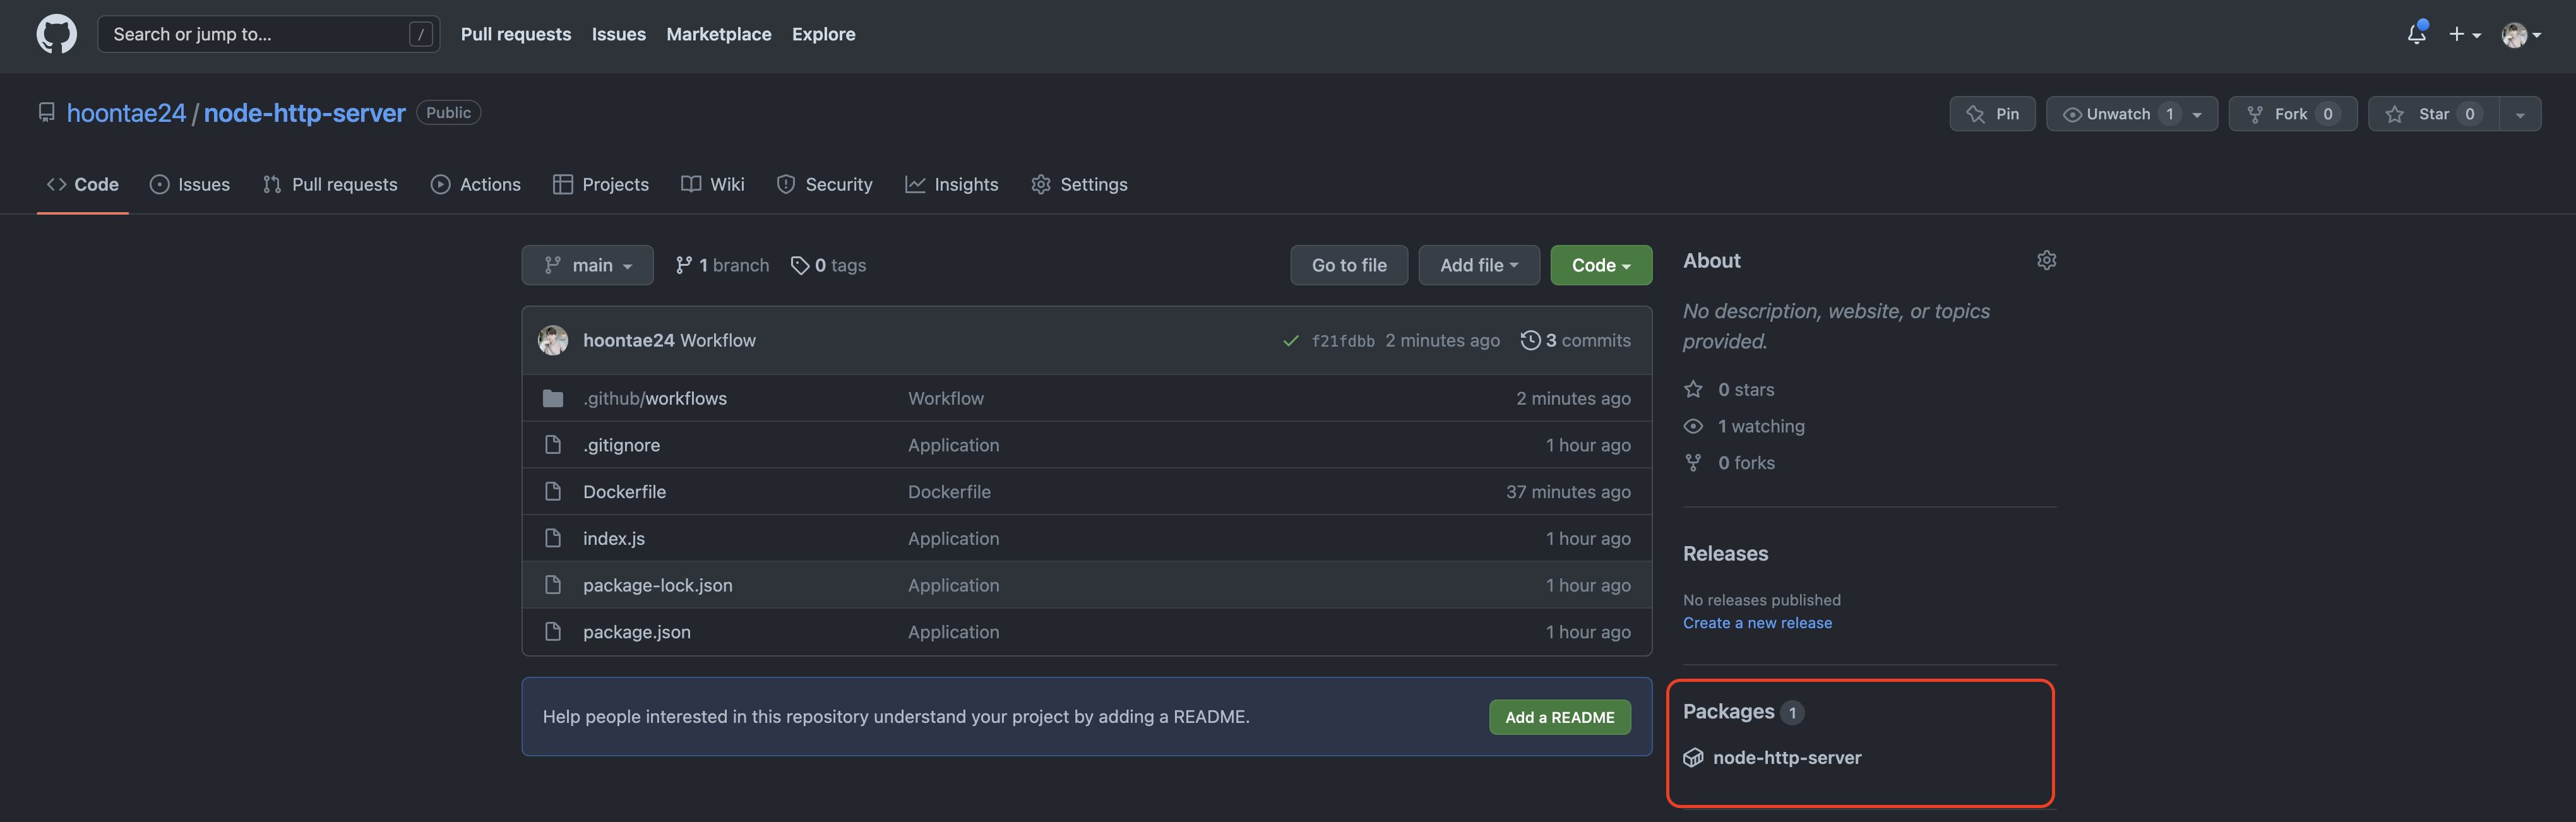Open the Wiki tab

[713, 184]
